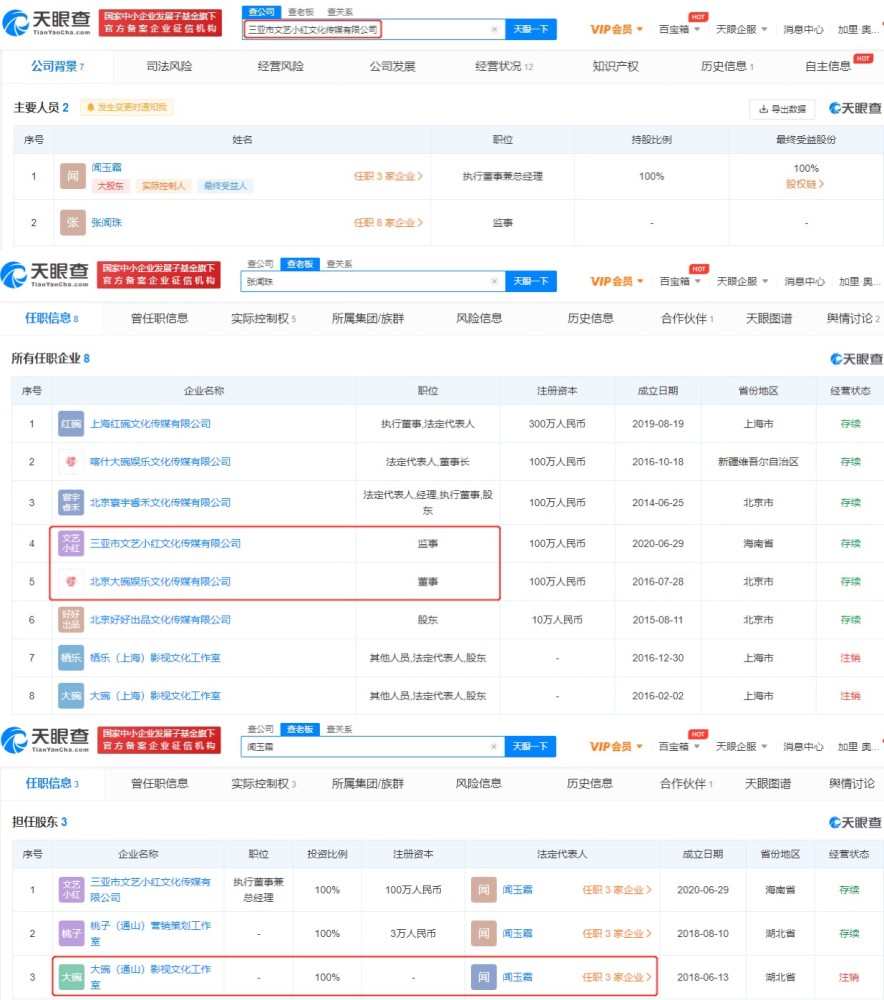Click the 栖乐 logo of 栖乐（上海）影视文化工作室

(71, 658)
